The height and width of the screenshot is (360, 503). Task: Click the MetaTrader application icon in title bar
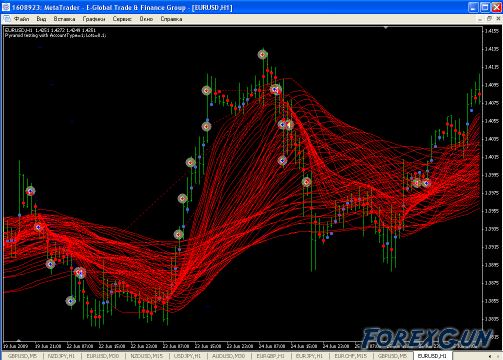pyautogui.click(x=6, y=7)
